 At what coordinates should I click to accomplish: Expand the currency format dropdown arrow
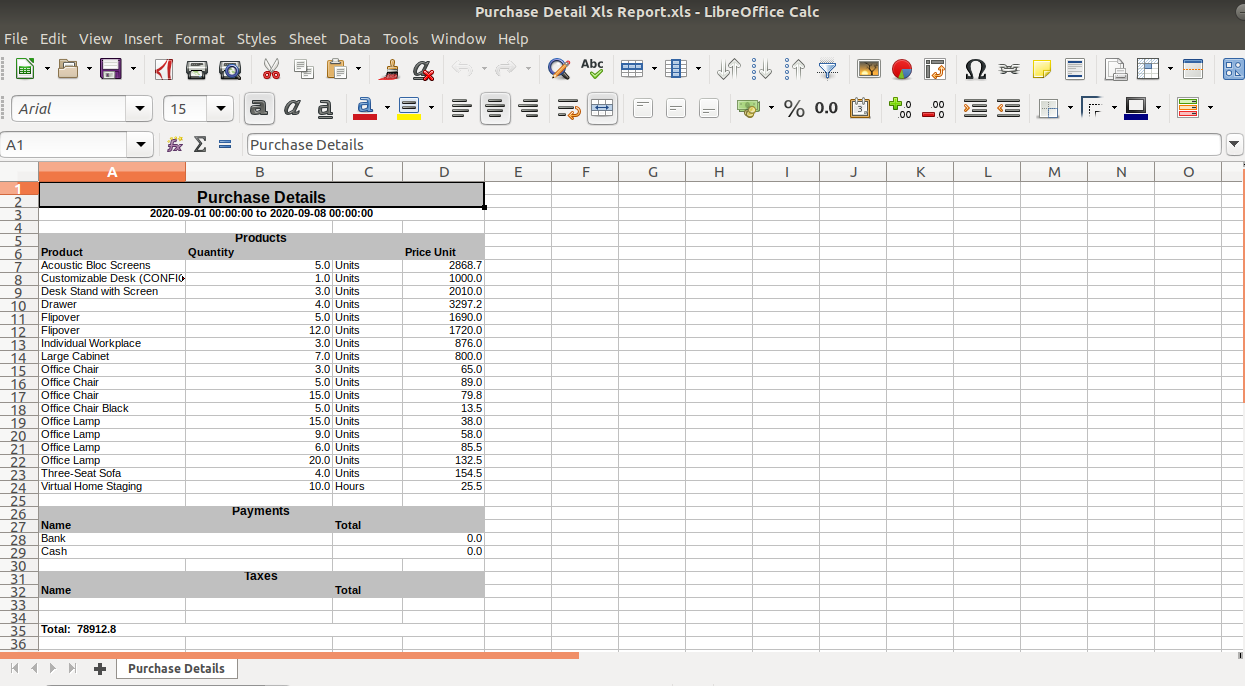click(x=771, y=108)
